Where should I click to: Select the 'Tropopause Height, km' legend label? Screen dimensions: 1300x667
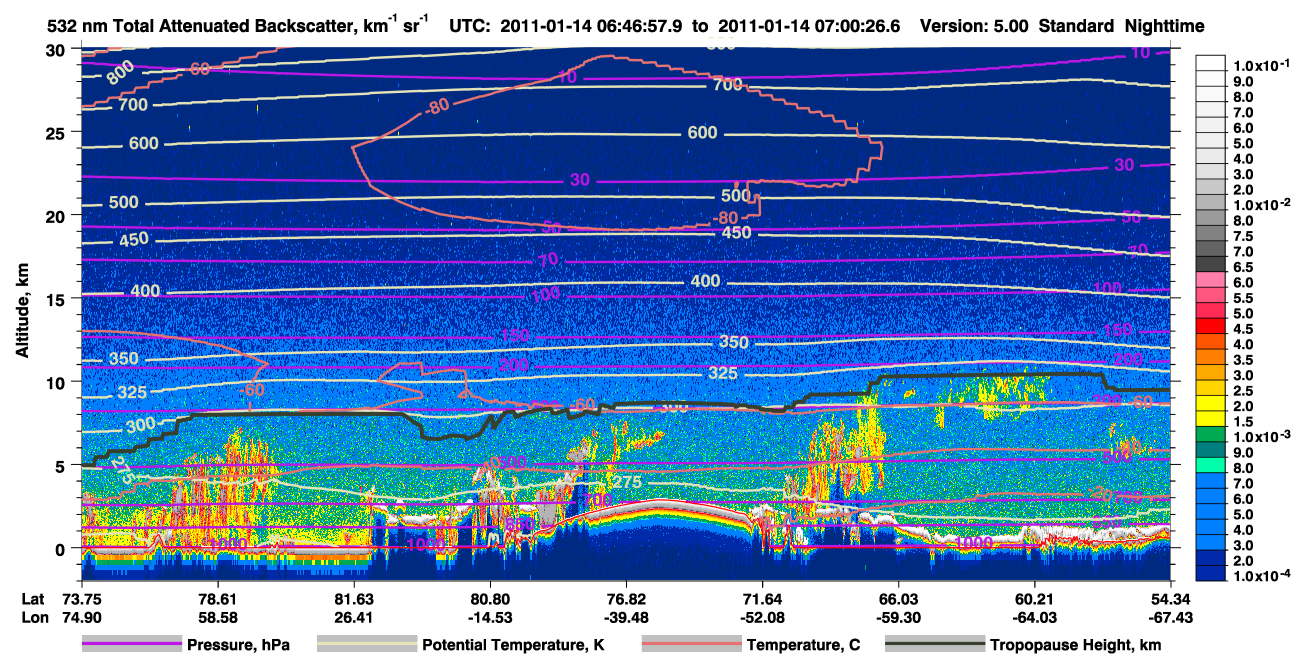[x=1075, y=645]
